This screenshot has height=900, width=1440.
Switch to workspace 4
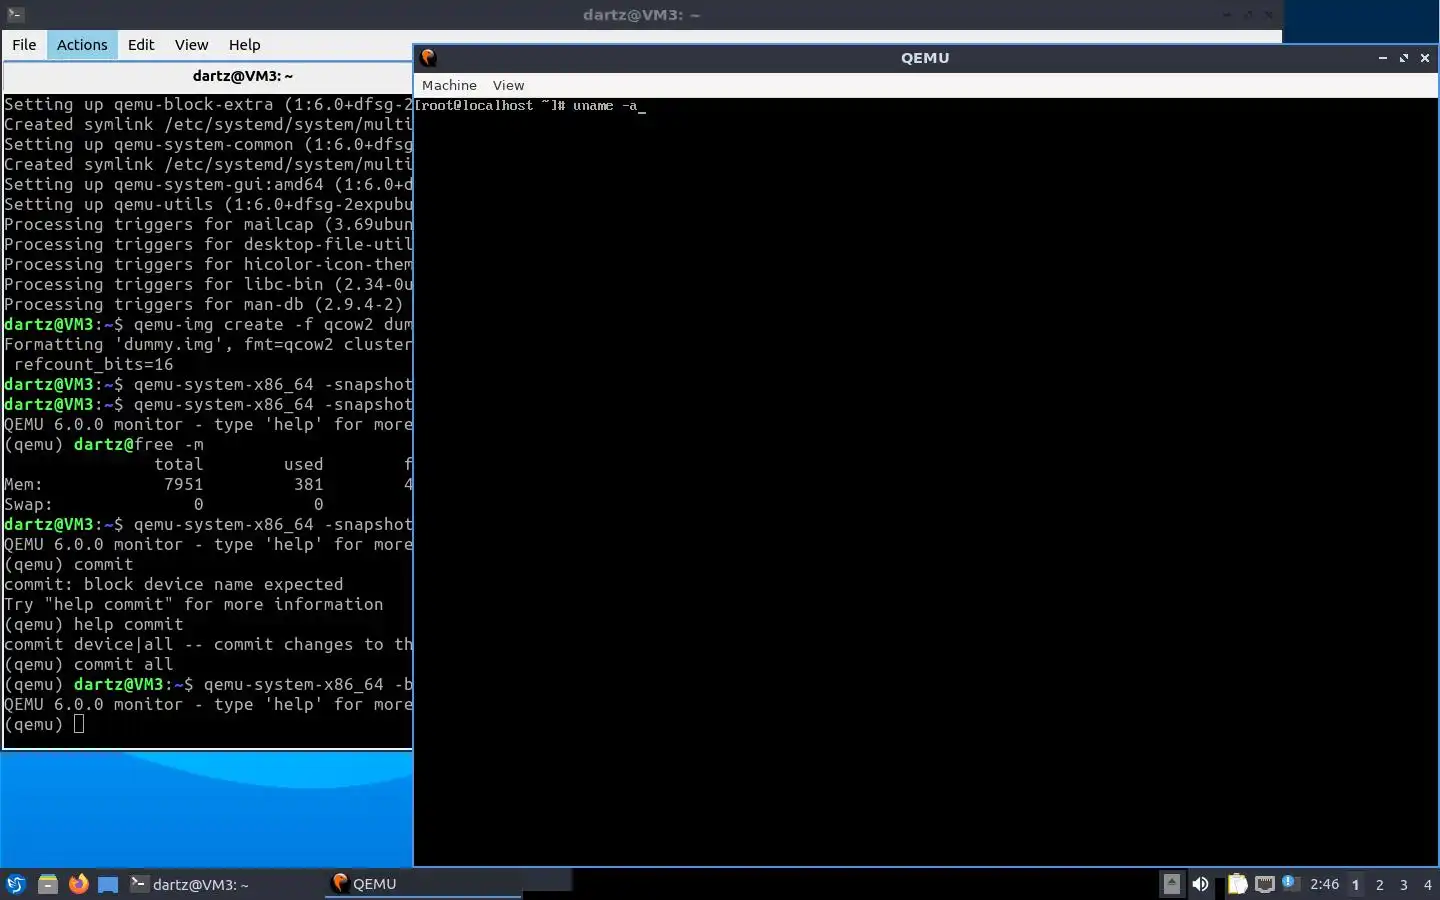[1428, 885]
